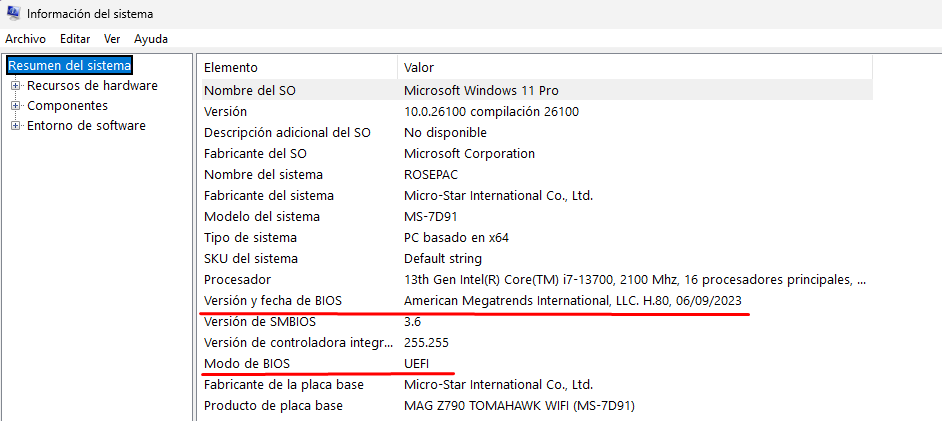The image size is (942, 421).
Task: Select the Recursos de hardware tree item
Action: click(93, 86)
